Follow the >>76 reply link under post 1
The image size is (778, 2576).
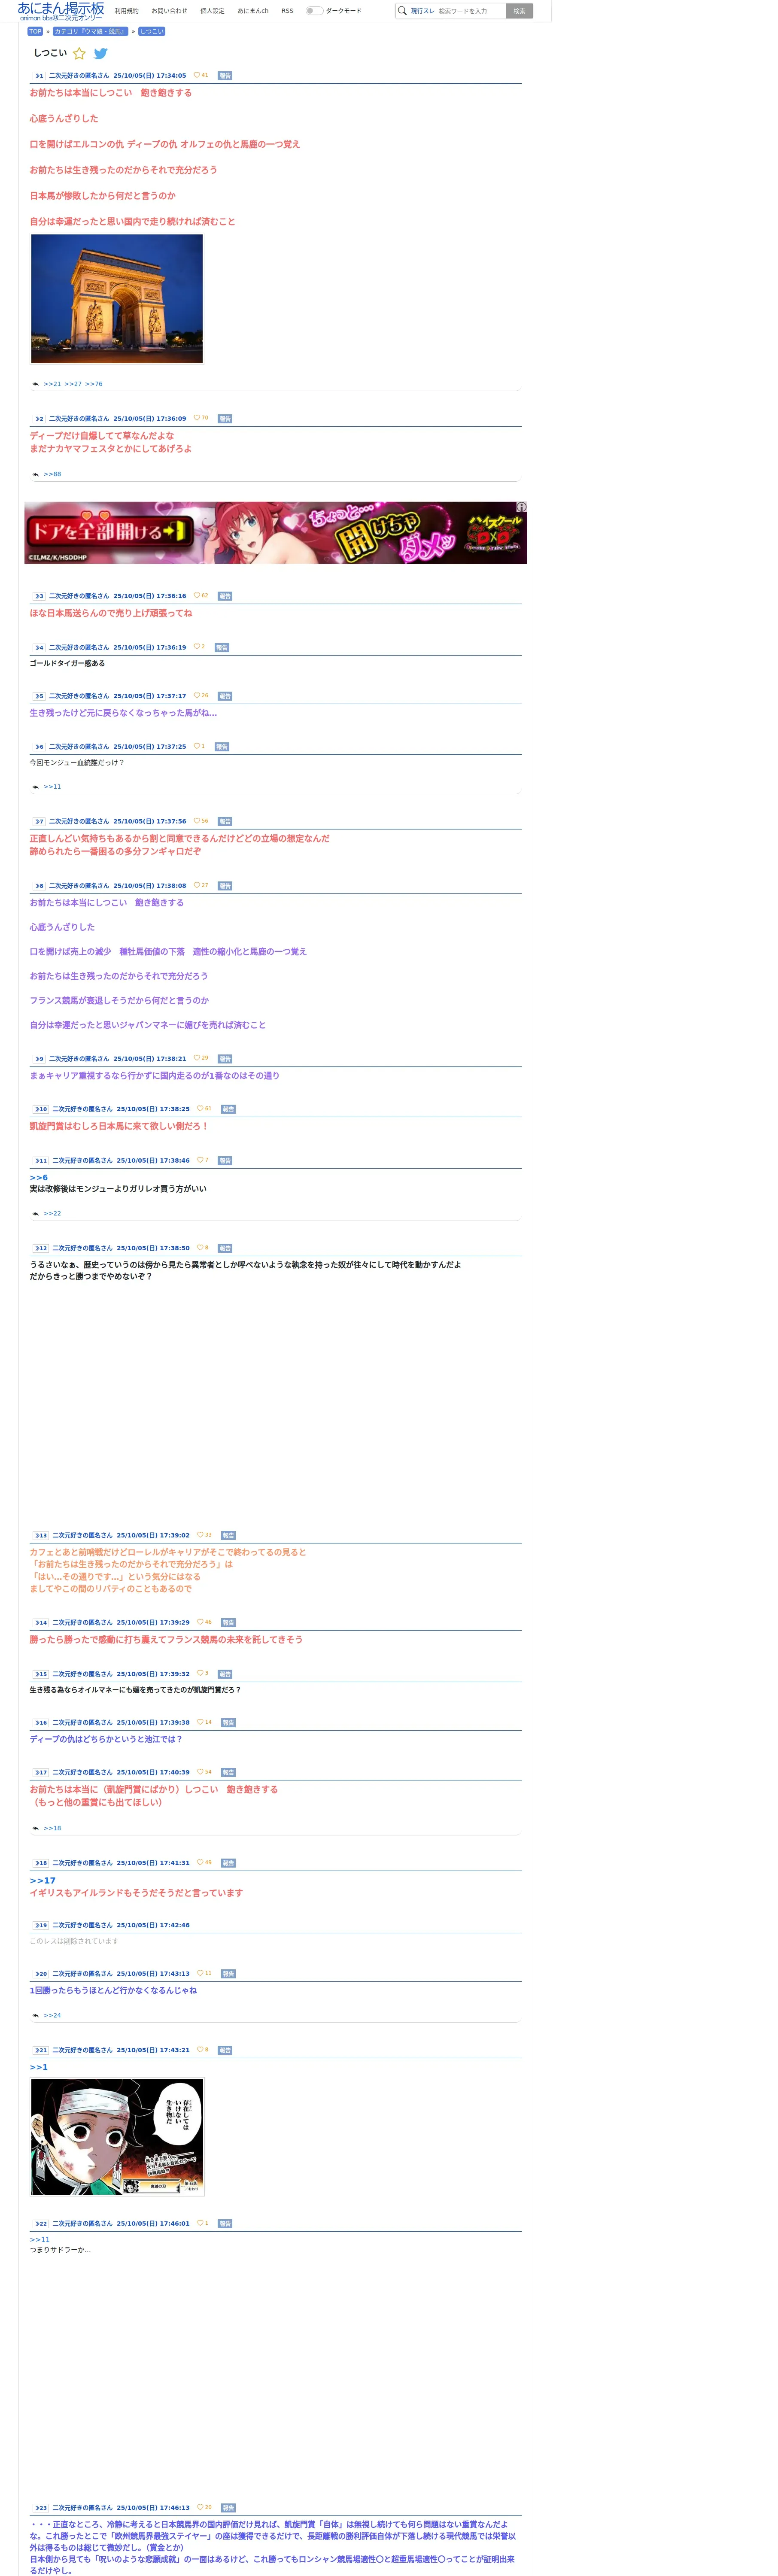94,384
